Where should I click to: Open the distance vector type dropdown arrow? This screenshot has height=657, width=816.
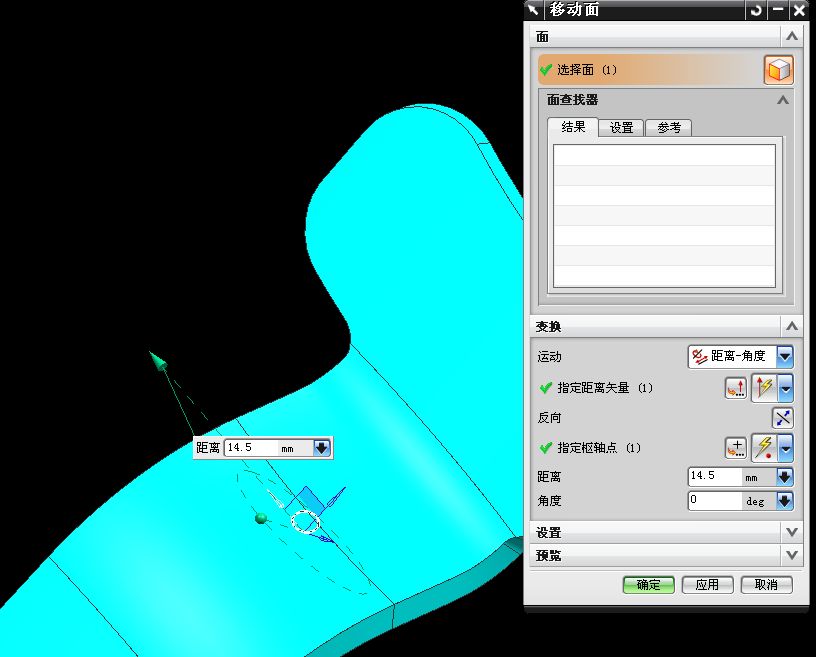(786, 388)
